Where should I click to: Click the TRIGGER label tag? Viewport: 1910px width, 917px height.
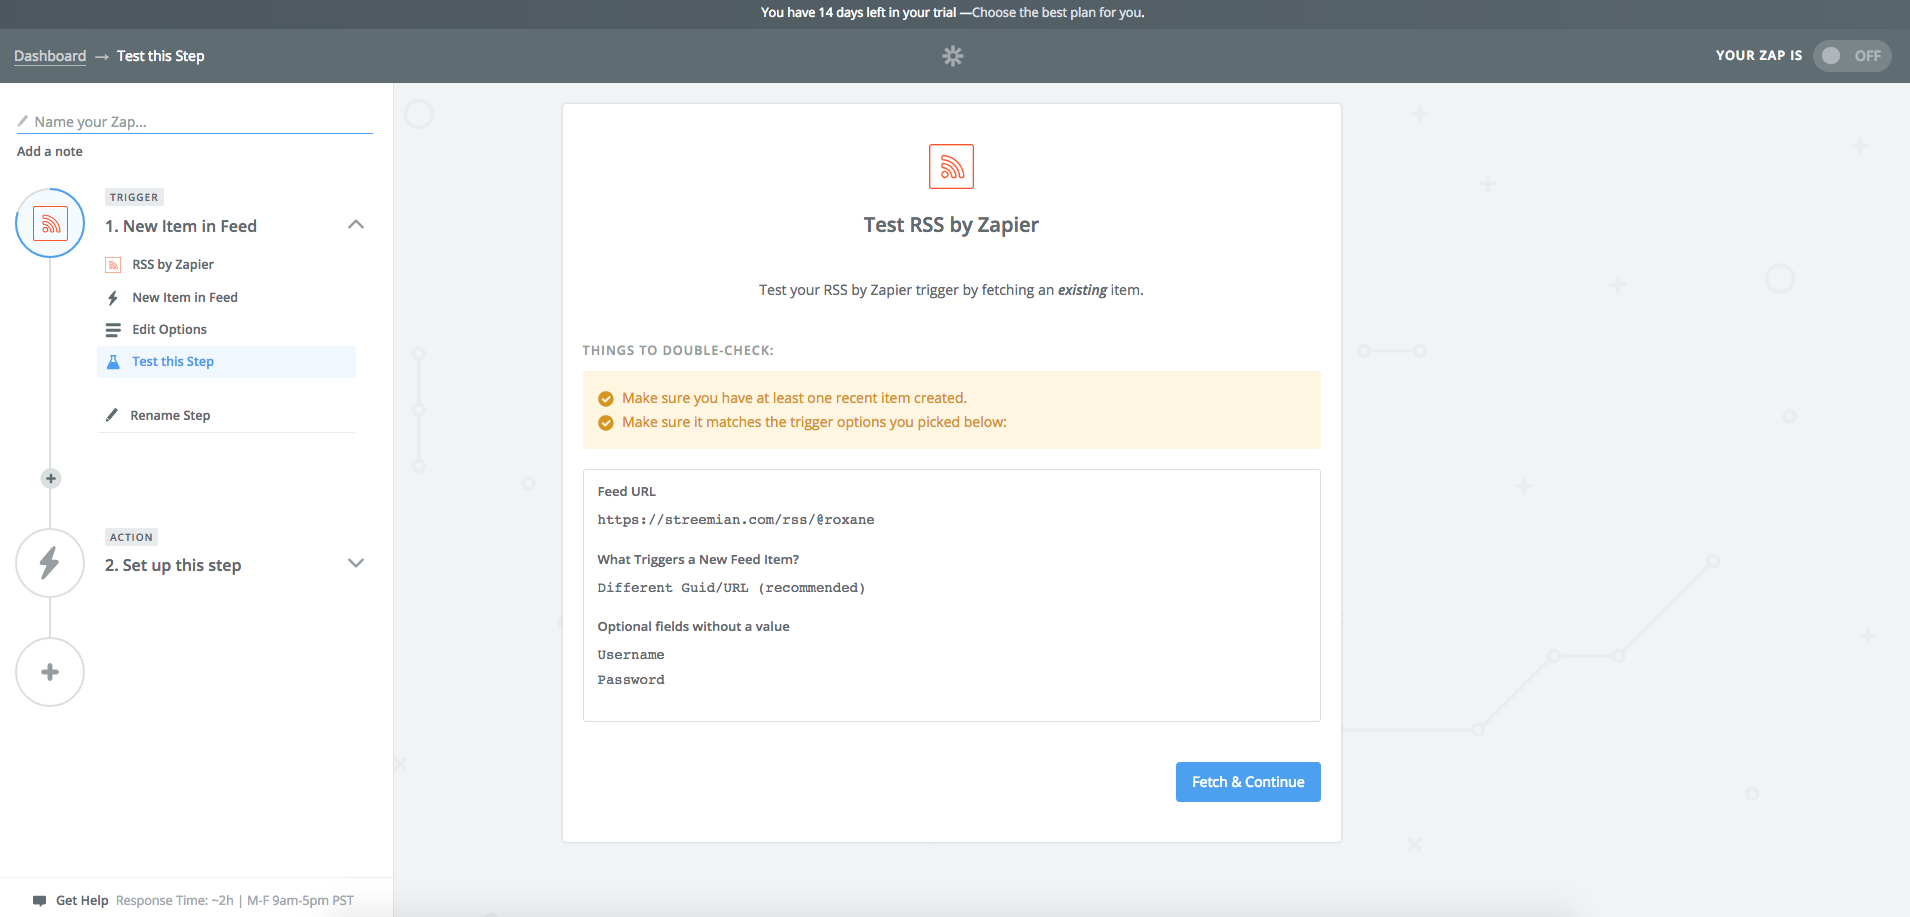point(134,197)
